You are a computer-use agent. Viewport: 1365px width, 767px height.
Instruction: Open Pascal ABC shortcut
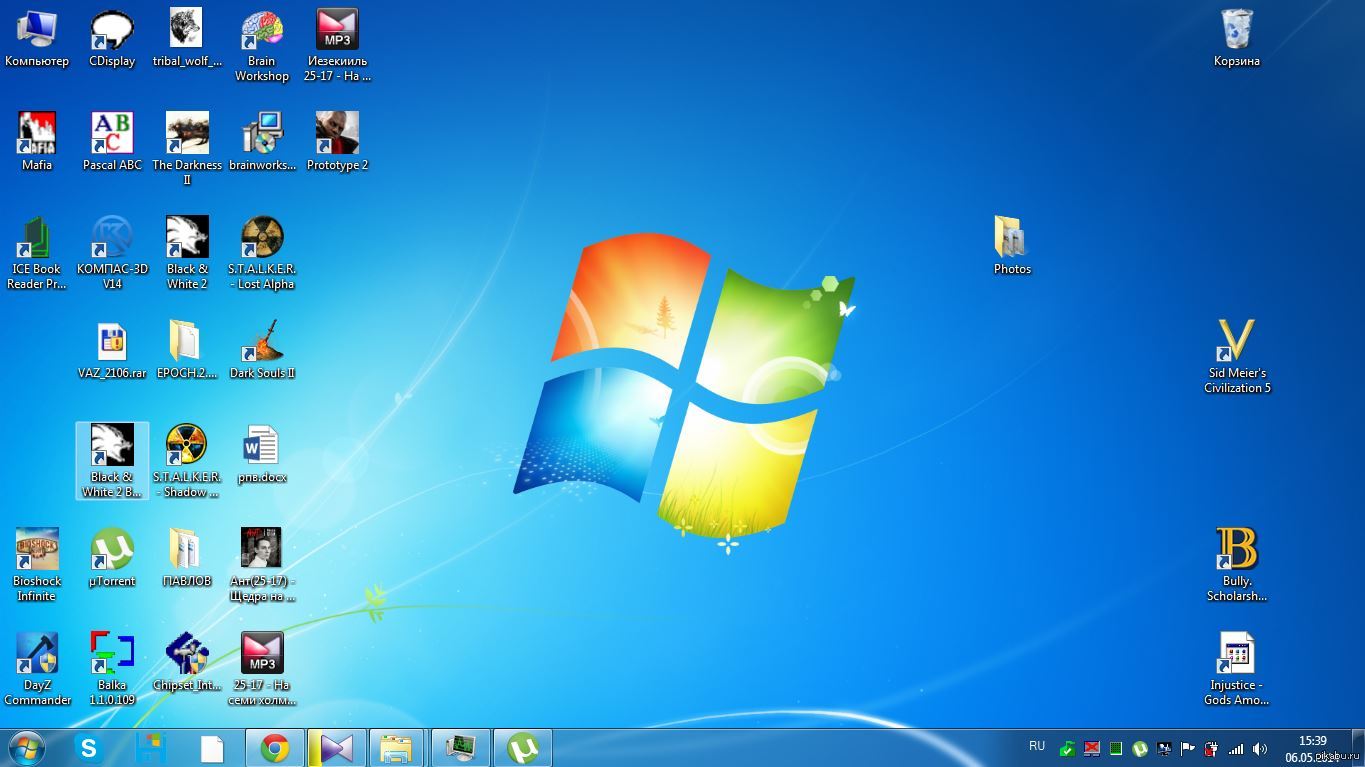(112, 143)
